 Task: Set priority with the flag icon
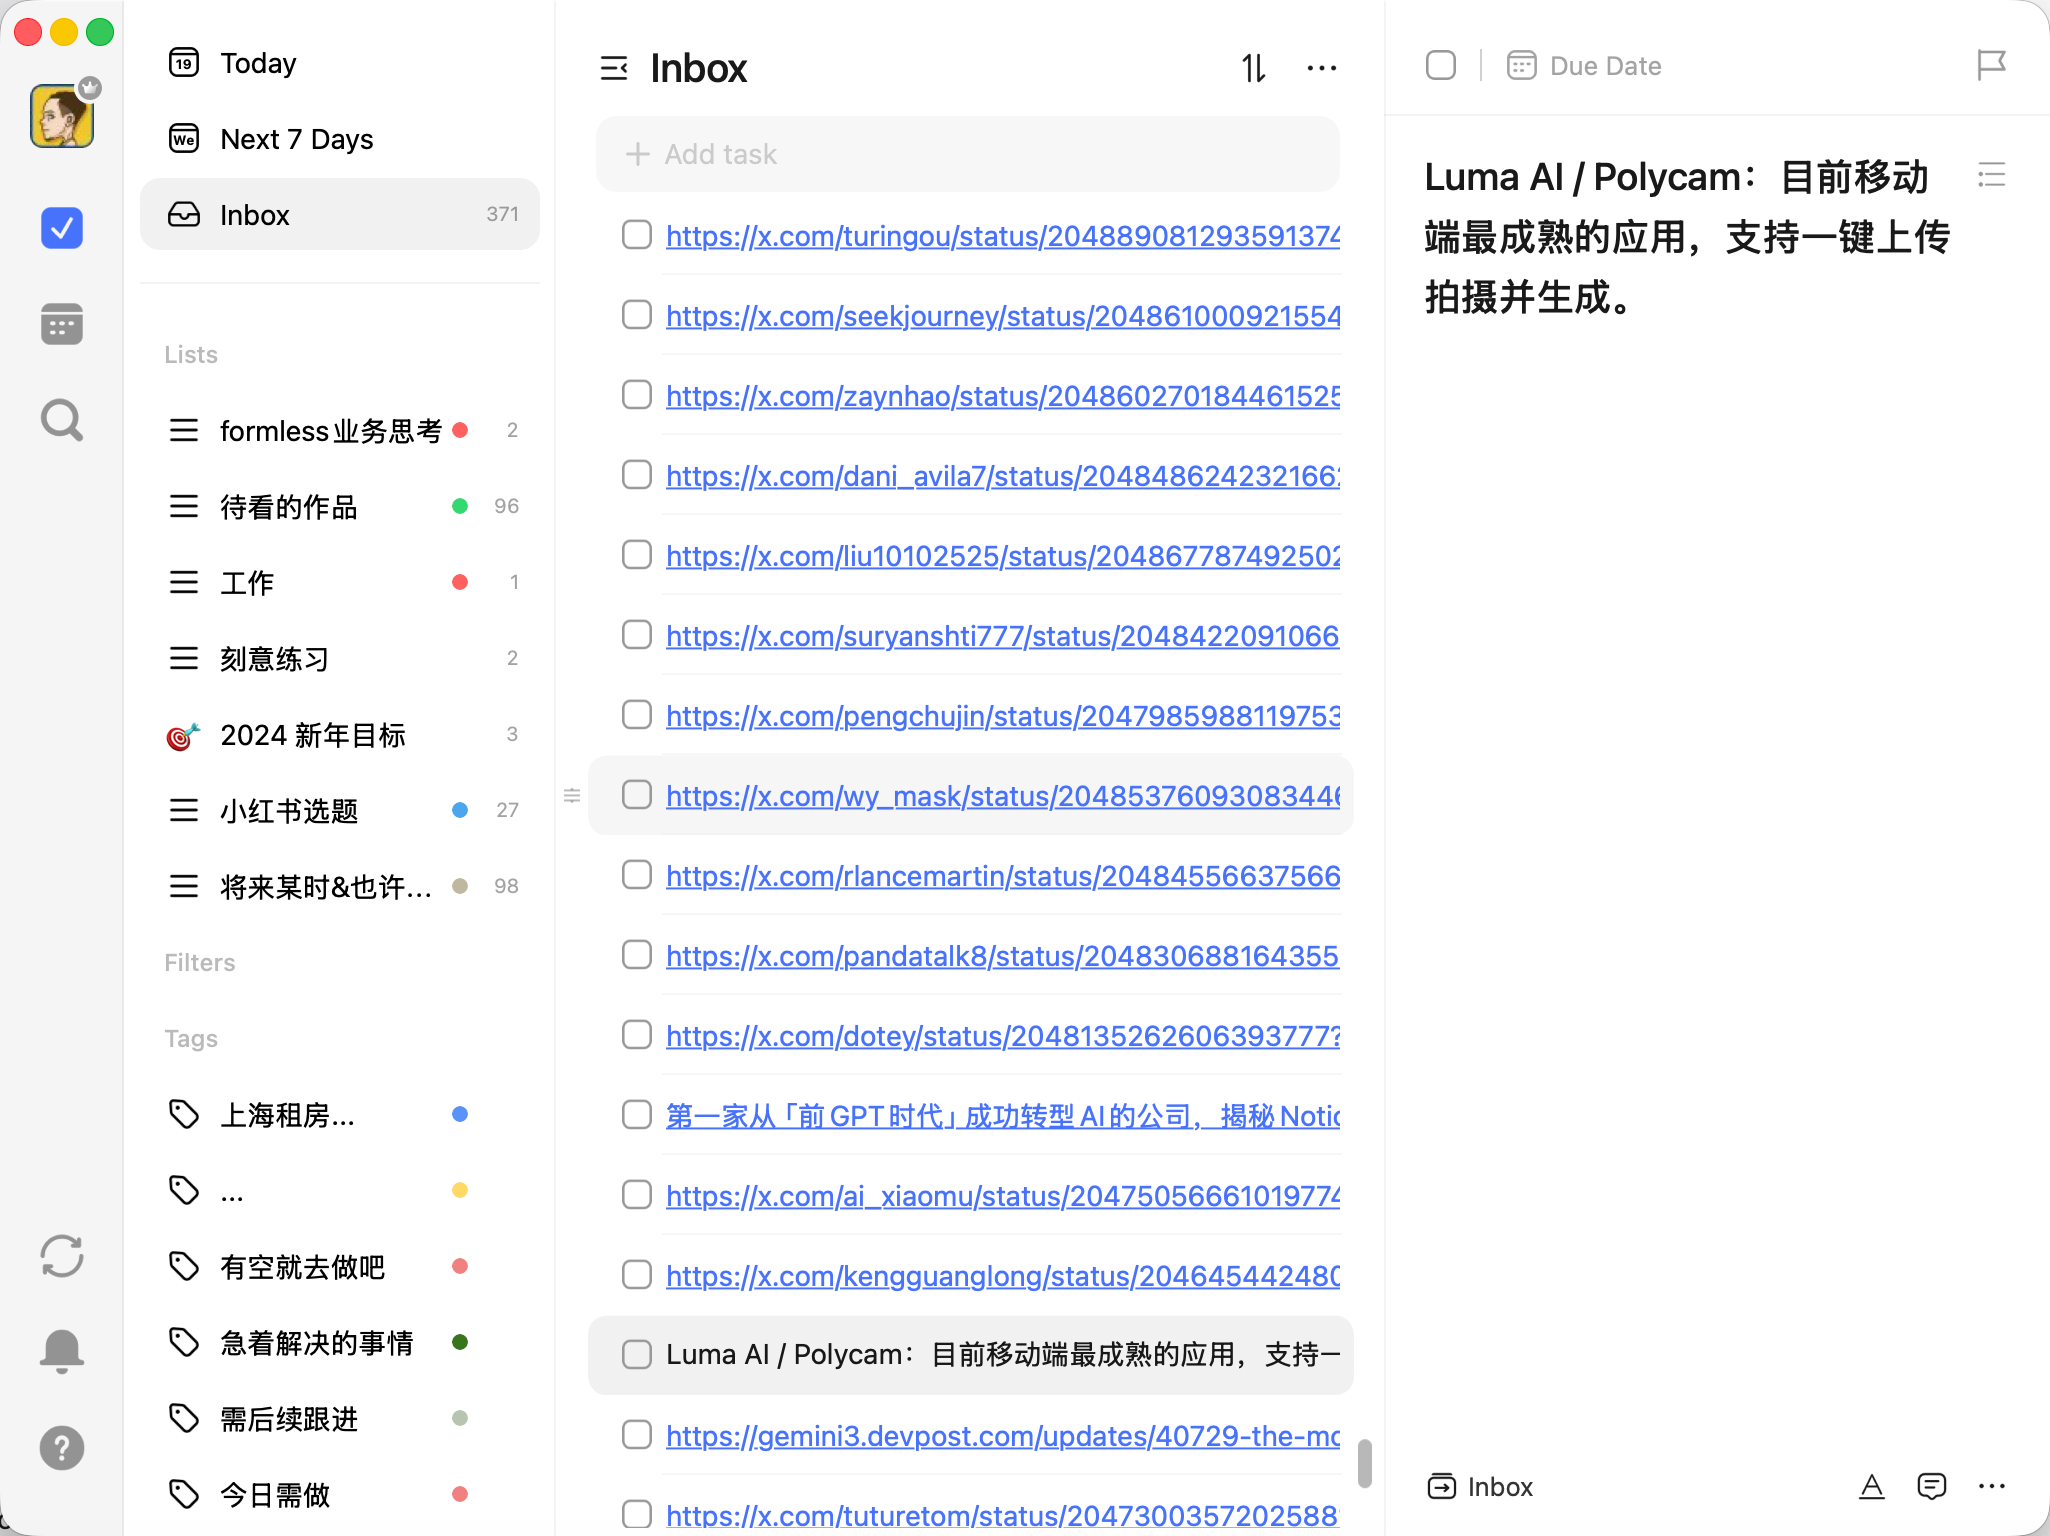[x=1992, y=66]
